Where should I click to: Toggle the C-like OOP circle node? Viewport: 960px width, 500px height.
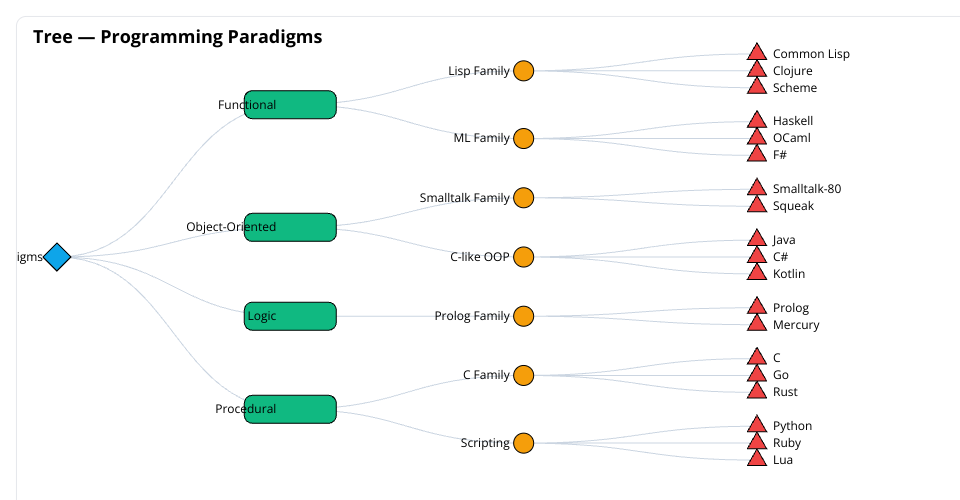point(523,257)
